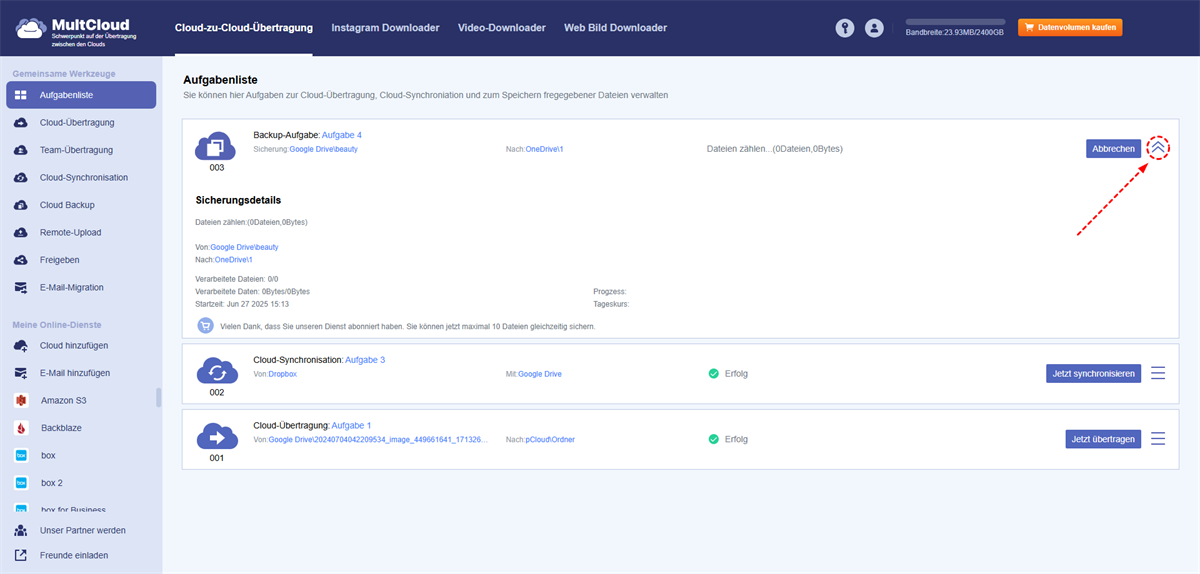
Task: Click the Unser Partner werden icon
Action: click(21, 531)
